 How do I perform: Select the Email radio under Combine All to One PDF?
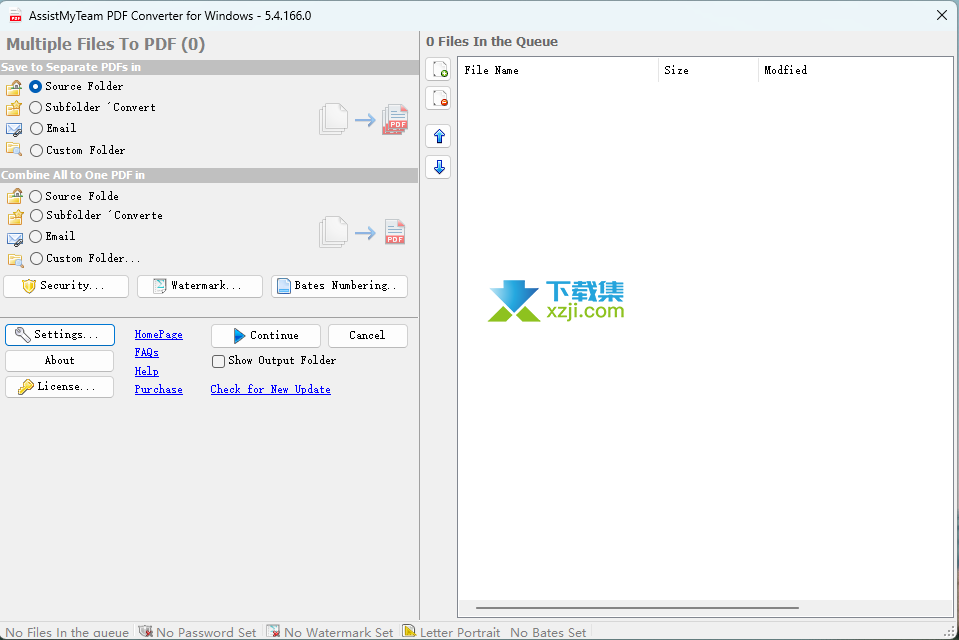click(35, 236)
